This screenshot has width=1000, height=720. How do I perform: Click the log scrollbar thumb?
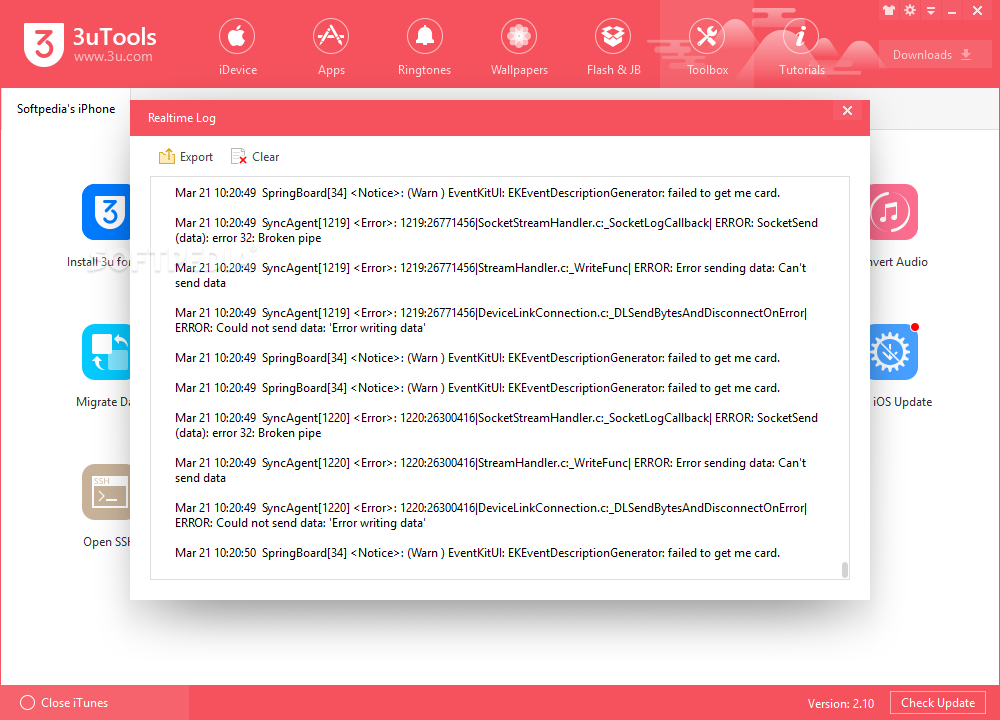(x=844, y=569)
